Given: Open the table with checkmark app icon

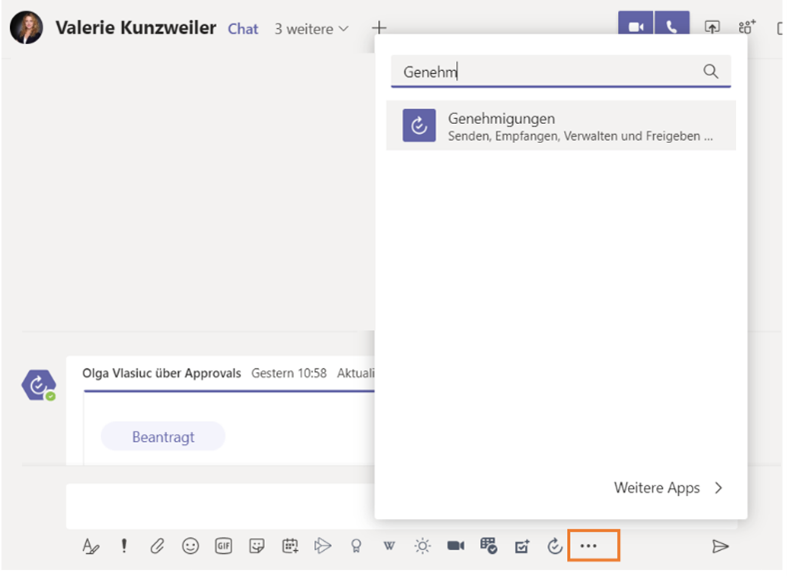Looking at the screenshot, I should [488, 545].
